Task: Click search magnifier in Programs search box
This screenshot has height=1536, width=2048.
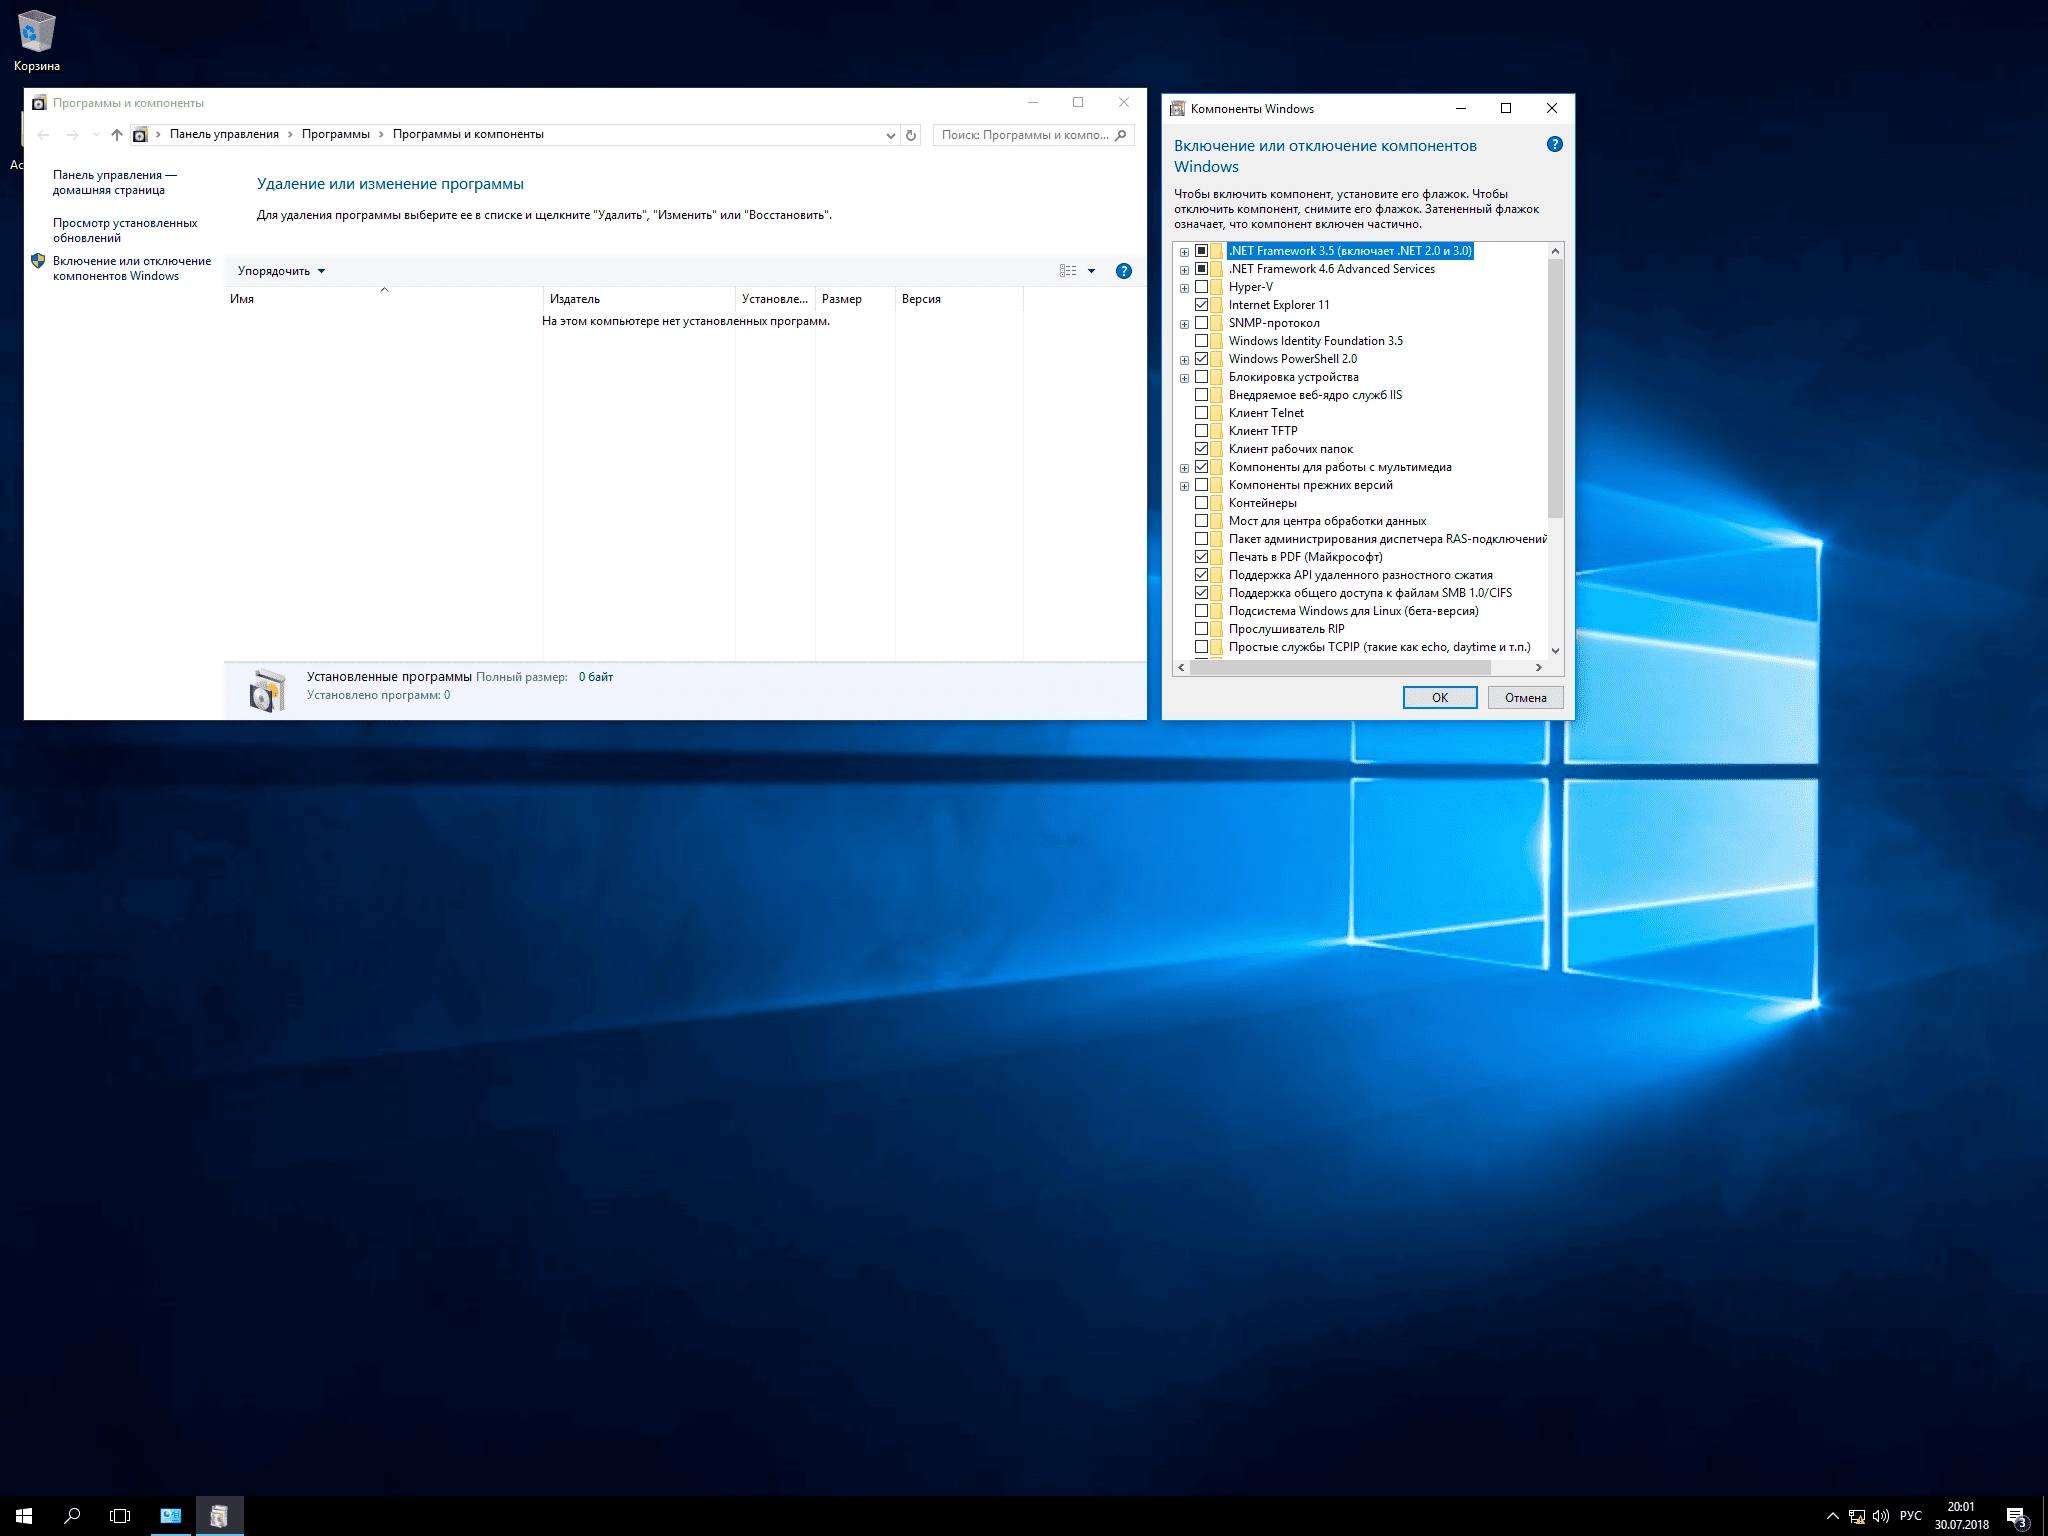Action: click(x=1121, y=135)
